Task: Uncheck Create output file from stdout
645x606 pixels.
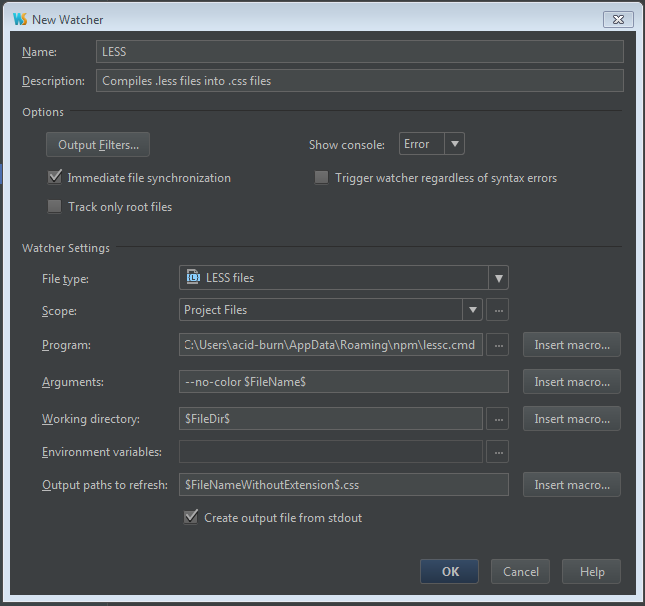Action: tap(191, 517)
